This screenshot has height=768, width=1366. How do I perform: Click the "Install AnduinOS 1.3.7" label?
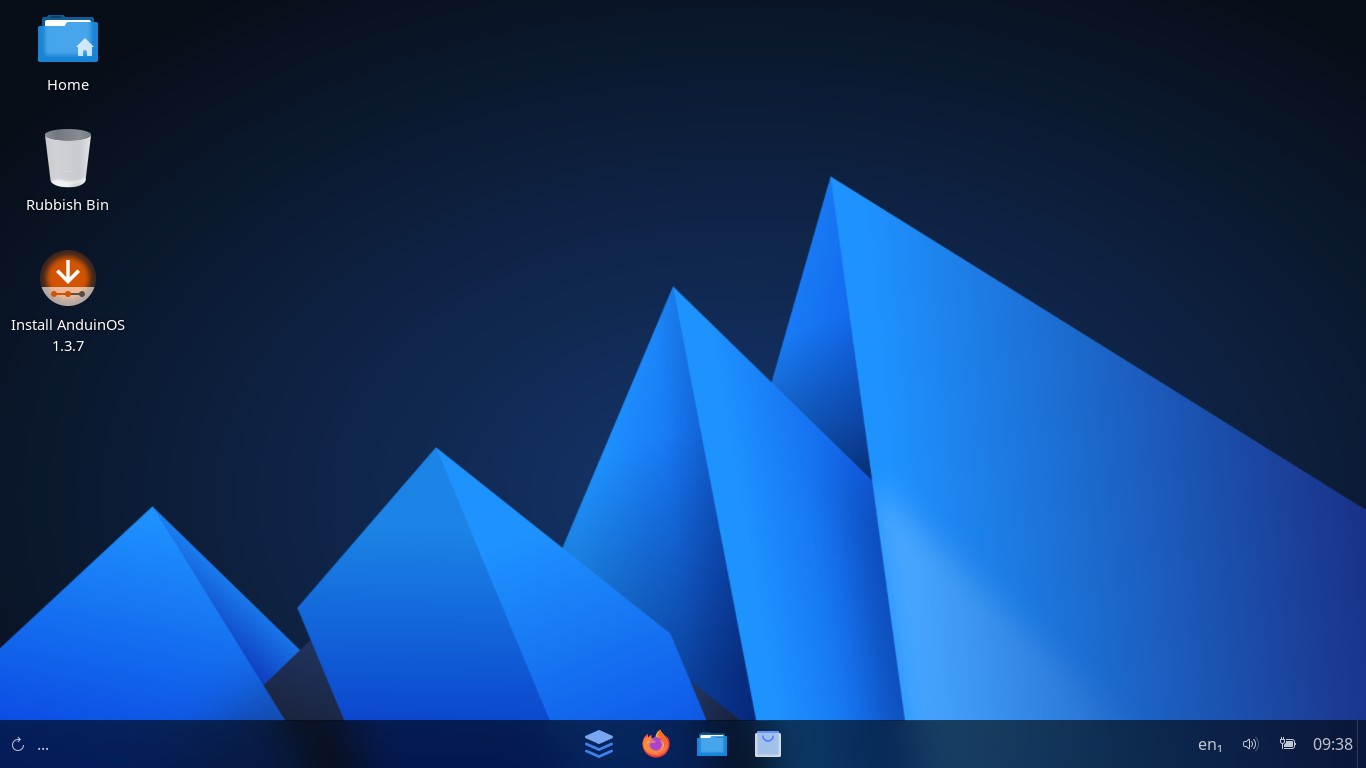[x=68, y=335]
